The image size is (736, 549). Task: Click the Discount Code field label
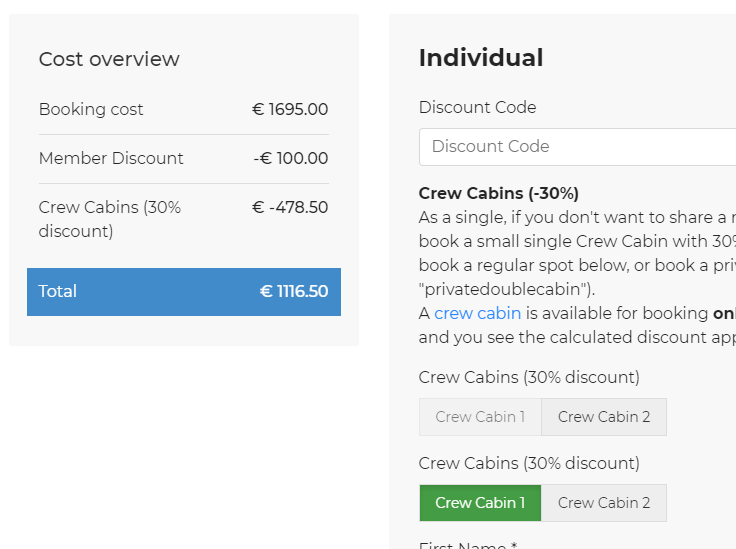[477, 108]
